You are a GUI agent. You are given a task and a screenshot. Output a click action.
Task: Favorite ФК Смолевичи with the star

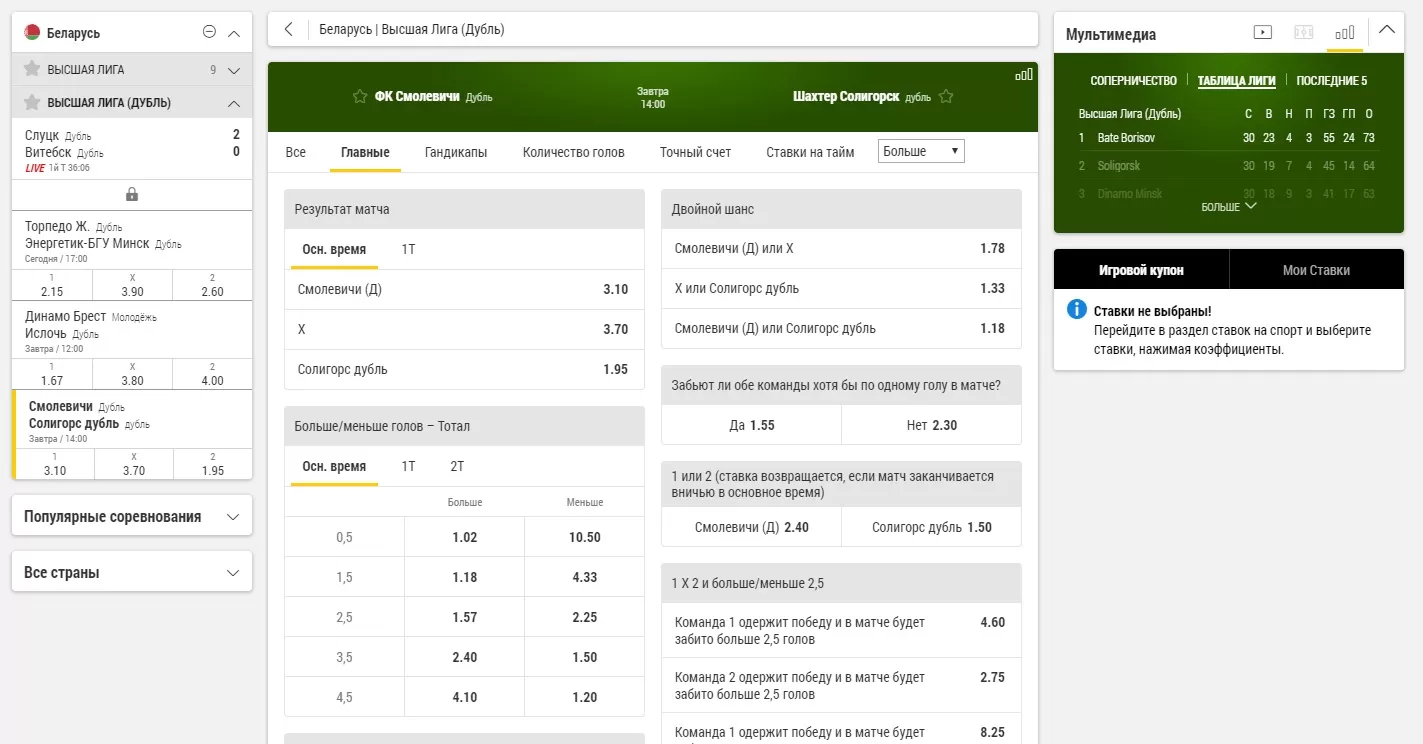360,97
